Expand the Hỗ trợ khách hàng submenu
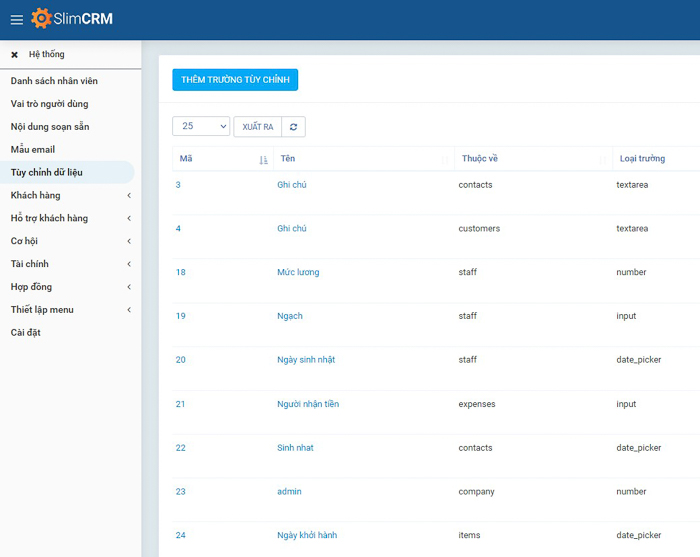 point(129,218)
